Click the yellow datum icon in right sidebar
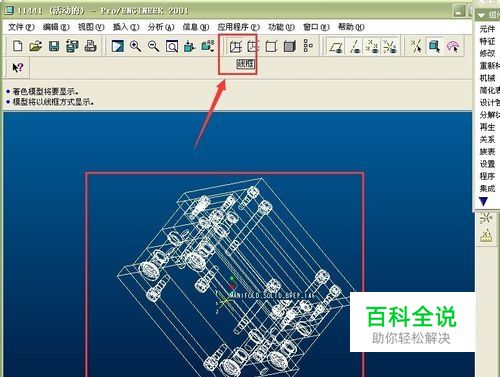Screen dimensions: 500x377 click(486, 236)
